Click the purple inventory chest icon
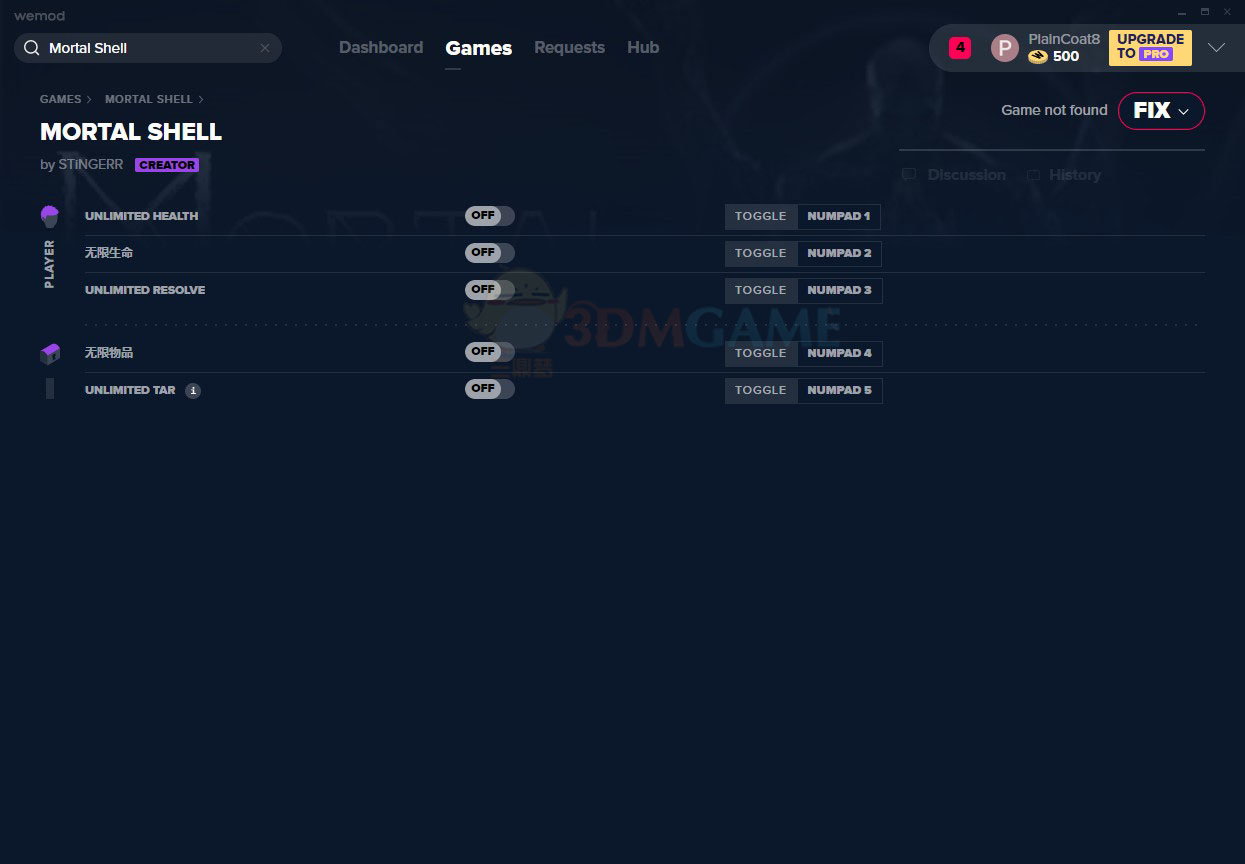Image resolution: width=1245 pixels, height=864 pixels. 50,353
